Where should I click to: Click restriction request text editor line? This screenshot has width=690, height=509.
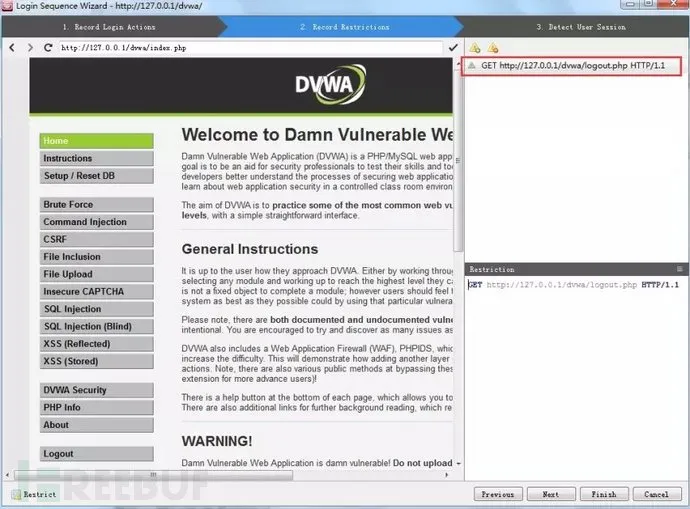point(573,285)
